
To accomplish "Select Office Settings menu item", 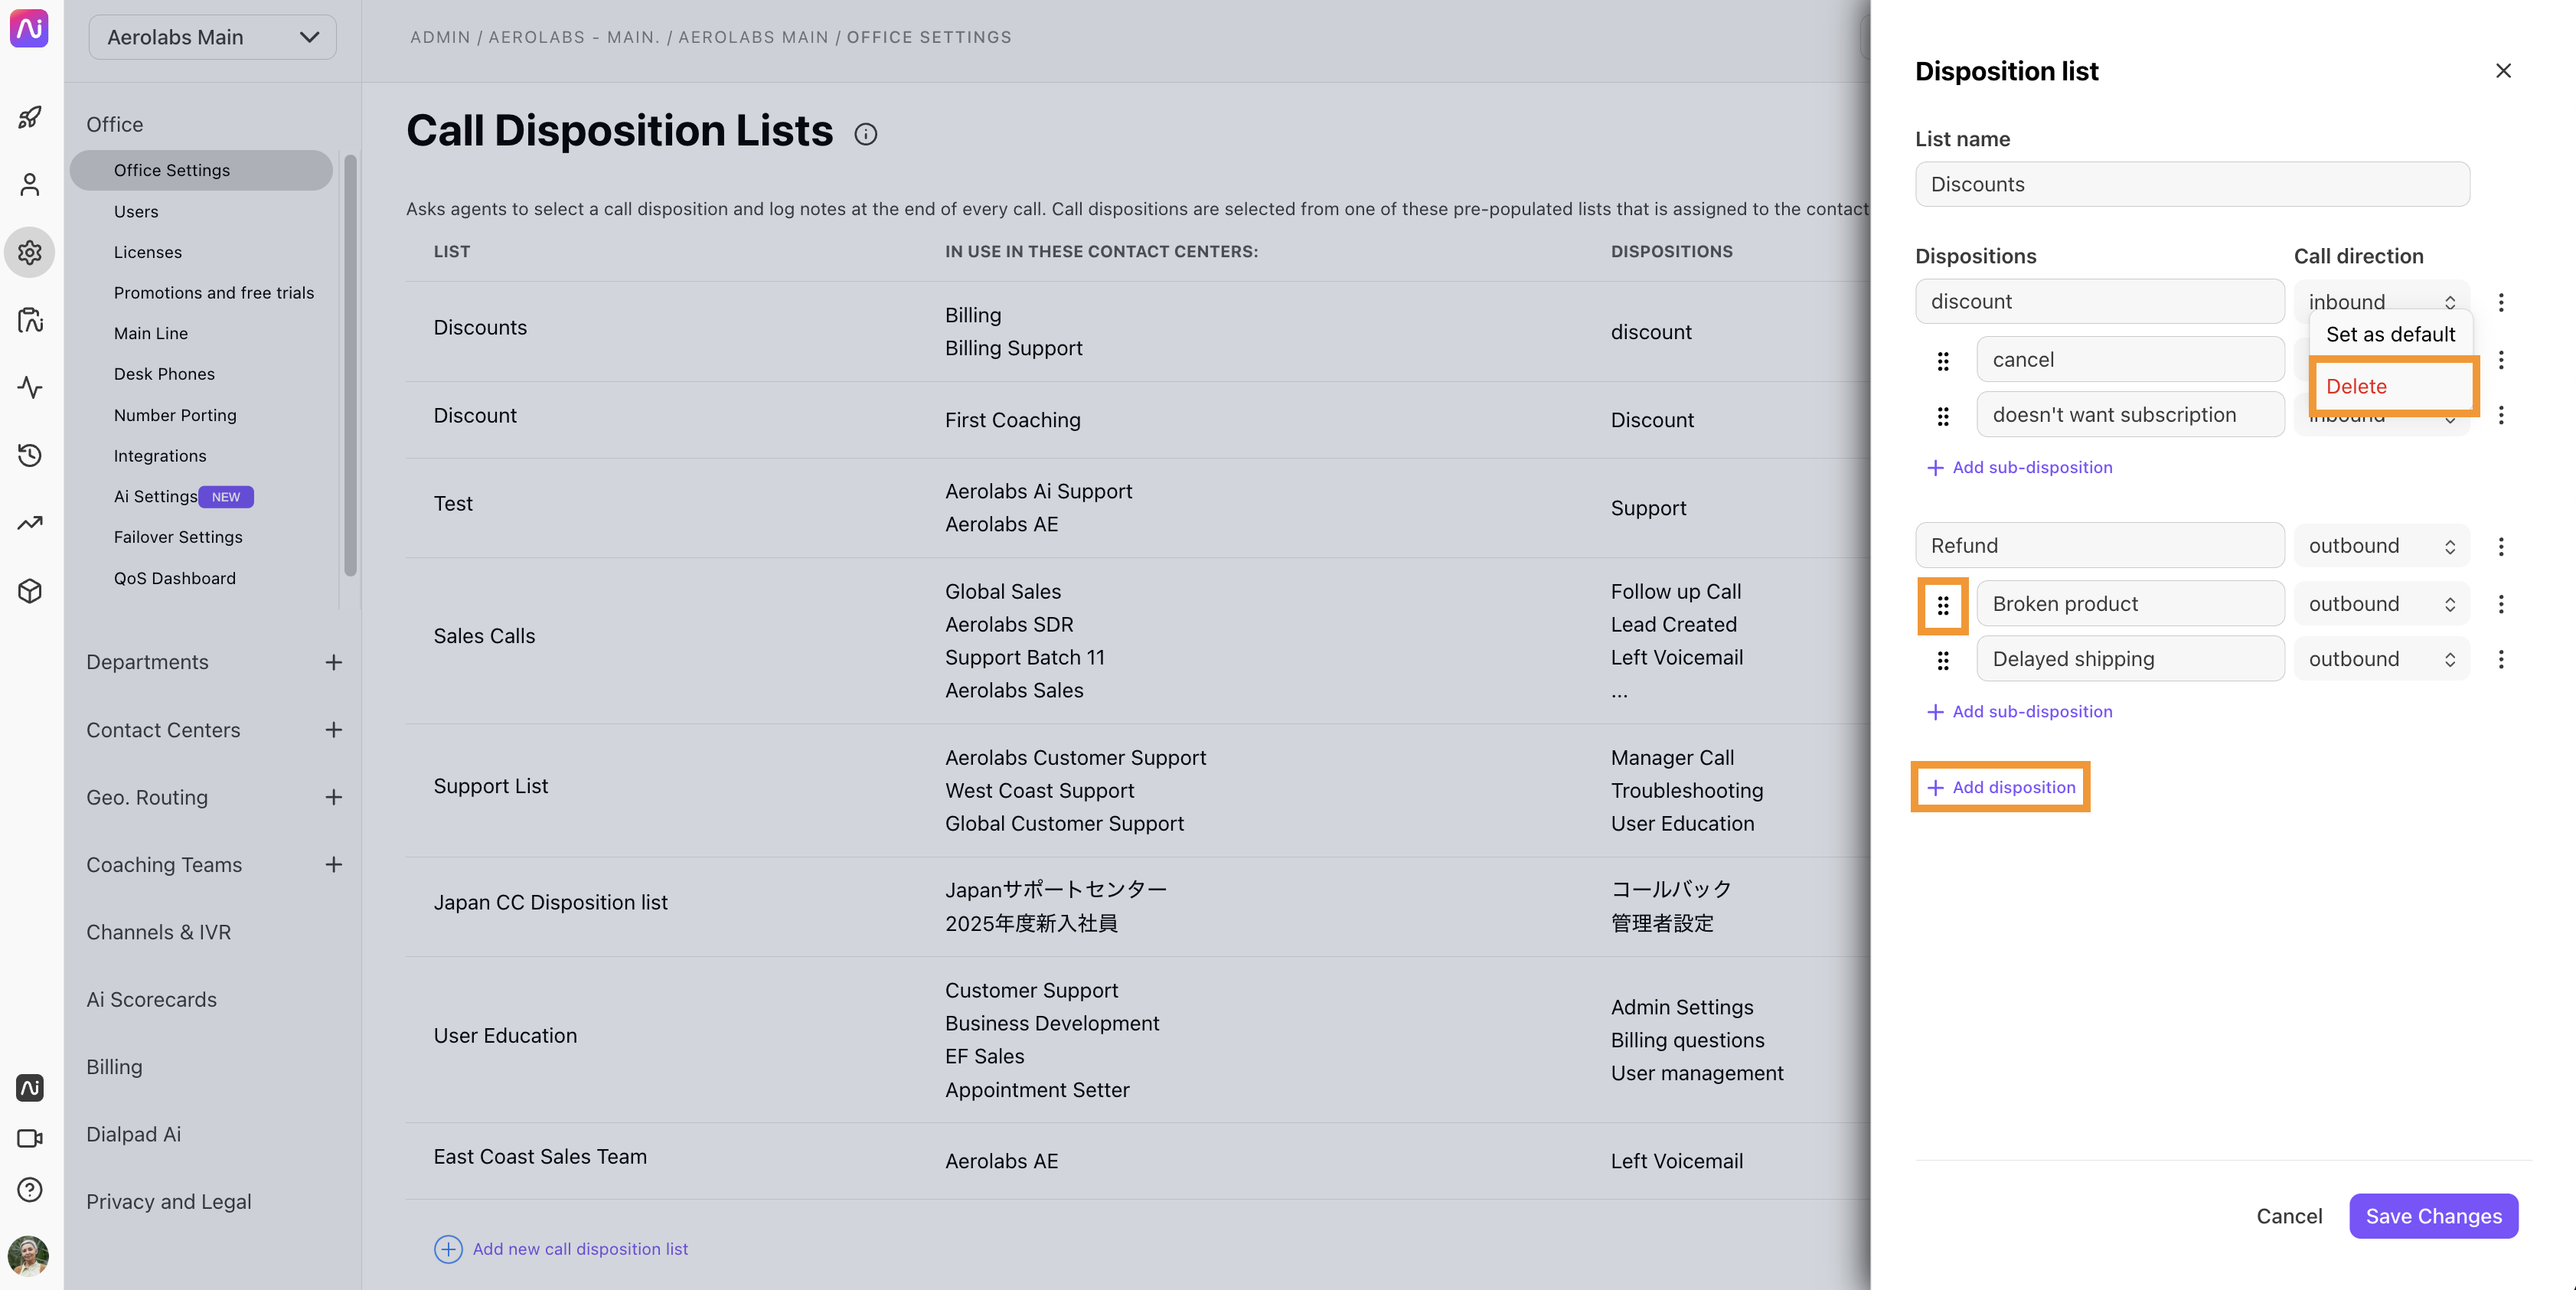I will click(171, 169).
